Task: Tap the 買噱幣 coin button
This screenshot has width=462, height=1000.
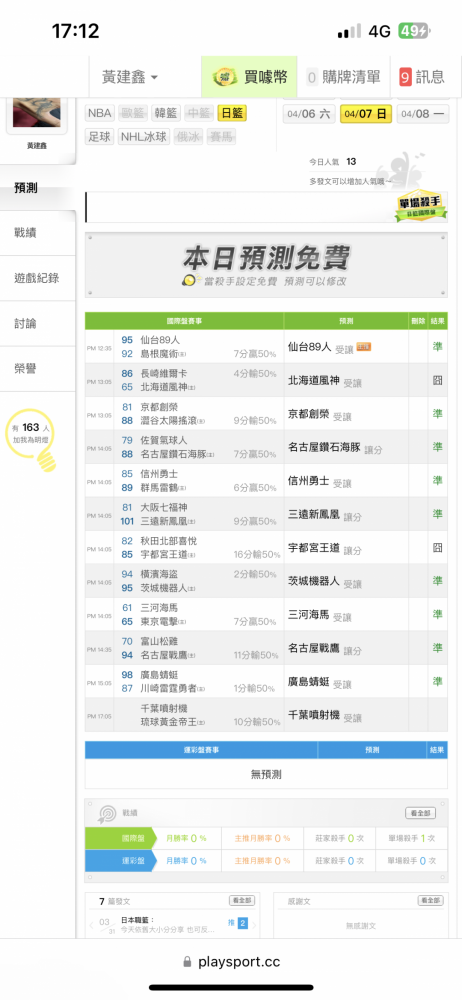Action: (x=251, y=77)
